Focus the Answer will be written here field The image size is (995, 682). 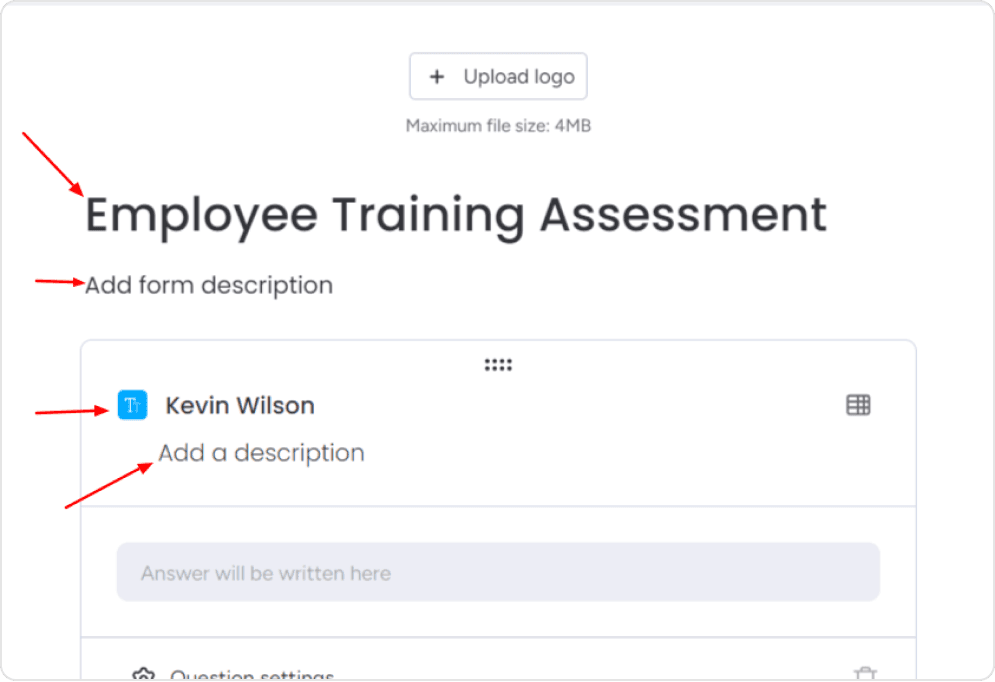point(498,572)
